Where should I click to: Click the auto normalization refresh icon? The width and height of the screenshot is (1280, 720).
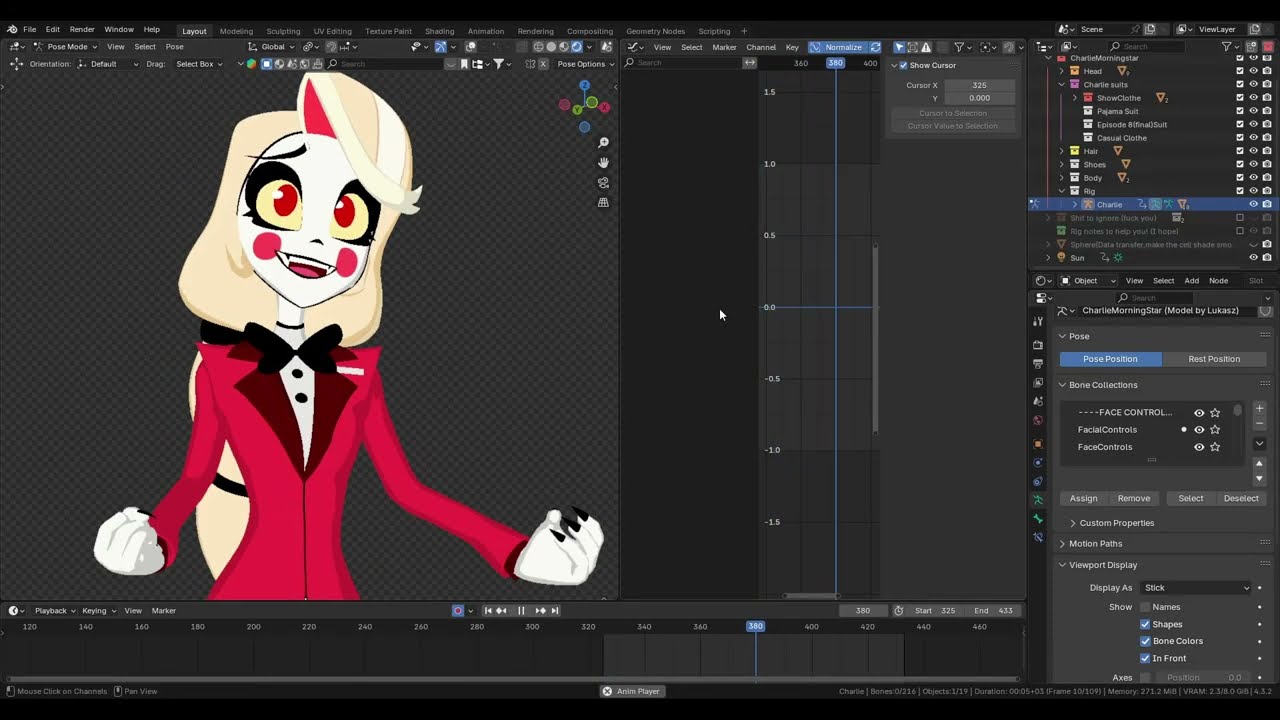pyautogui.click(x=875, y=47)
